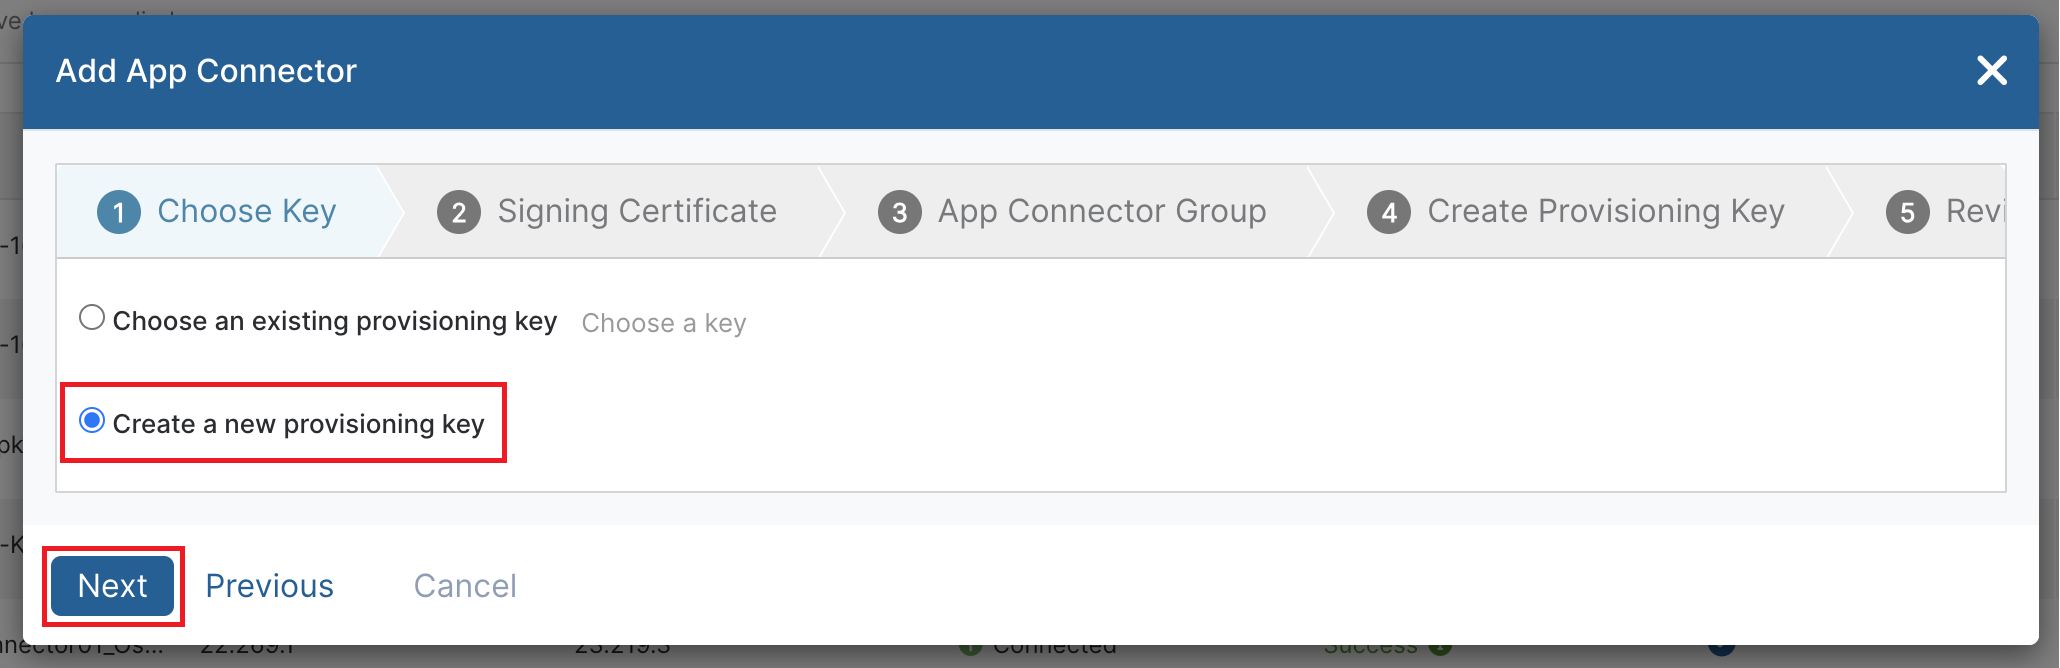Image resolution: width=2060 pixels, height=668 pixels.
Task: Click the step 2 circle icon
Action: pyautogui.click(x=459, y=212)
